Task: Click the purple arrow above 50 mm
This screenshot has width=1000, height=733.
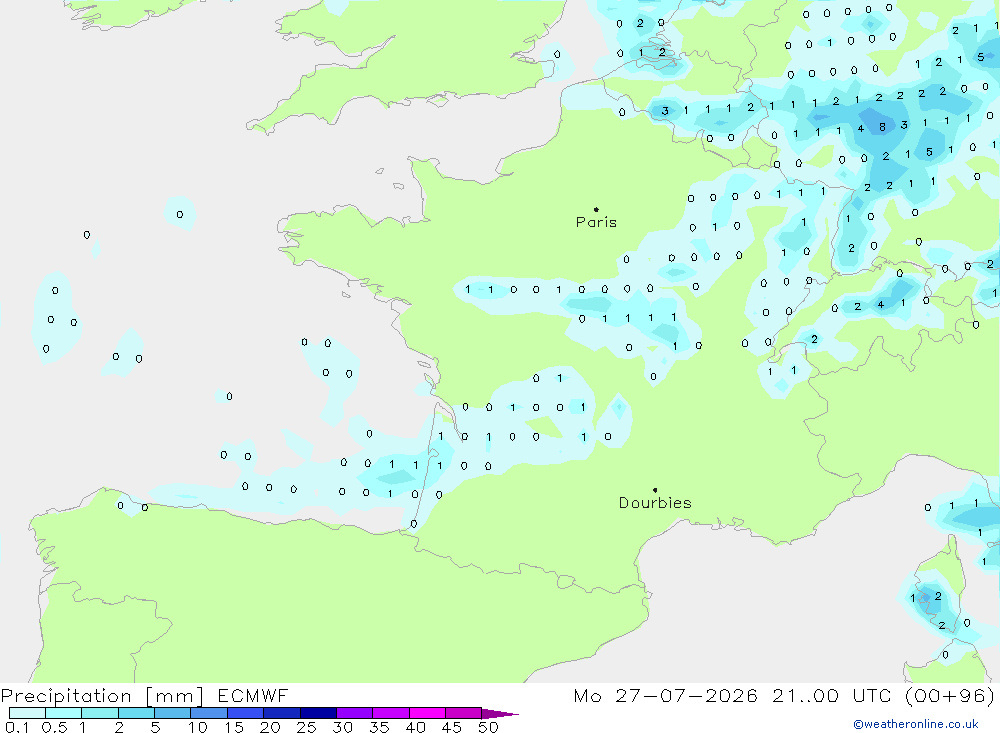Action: (x=499, y=714)
